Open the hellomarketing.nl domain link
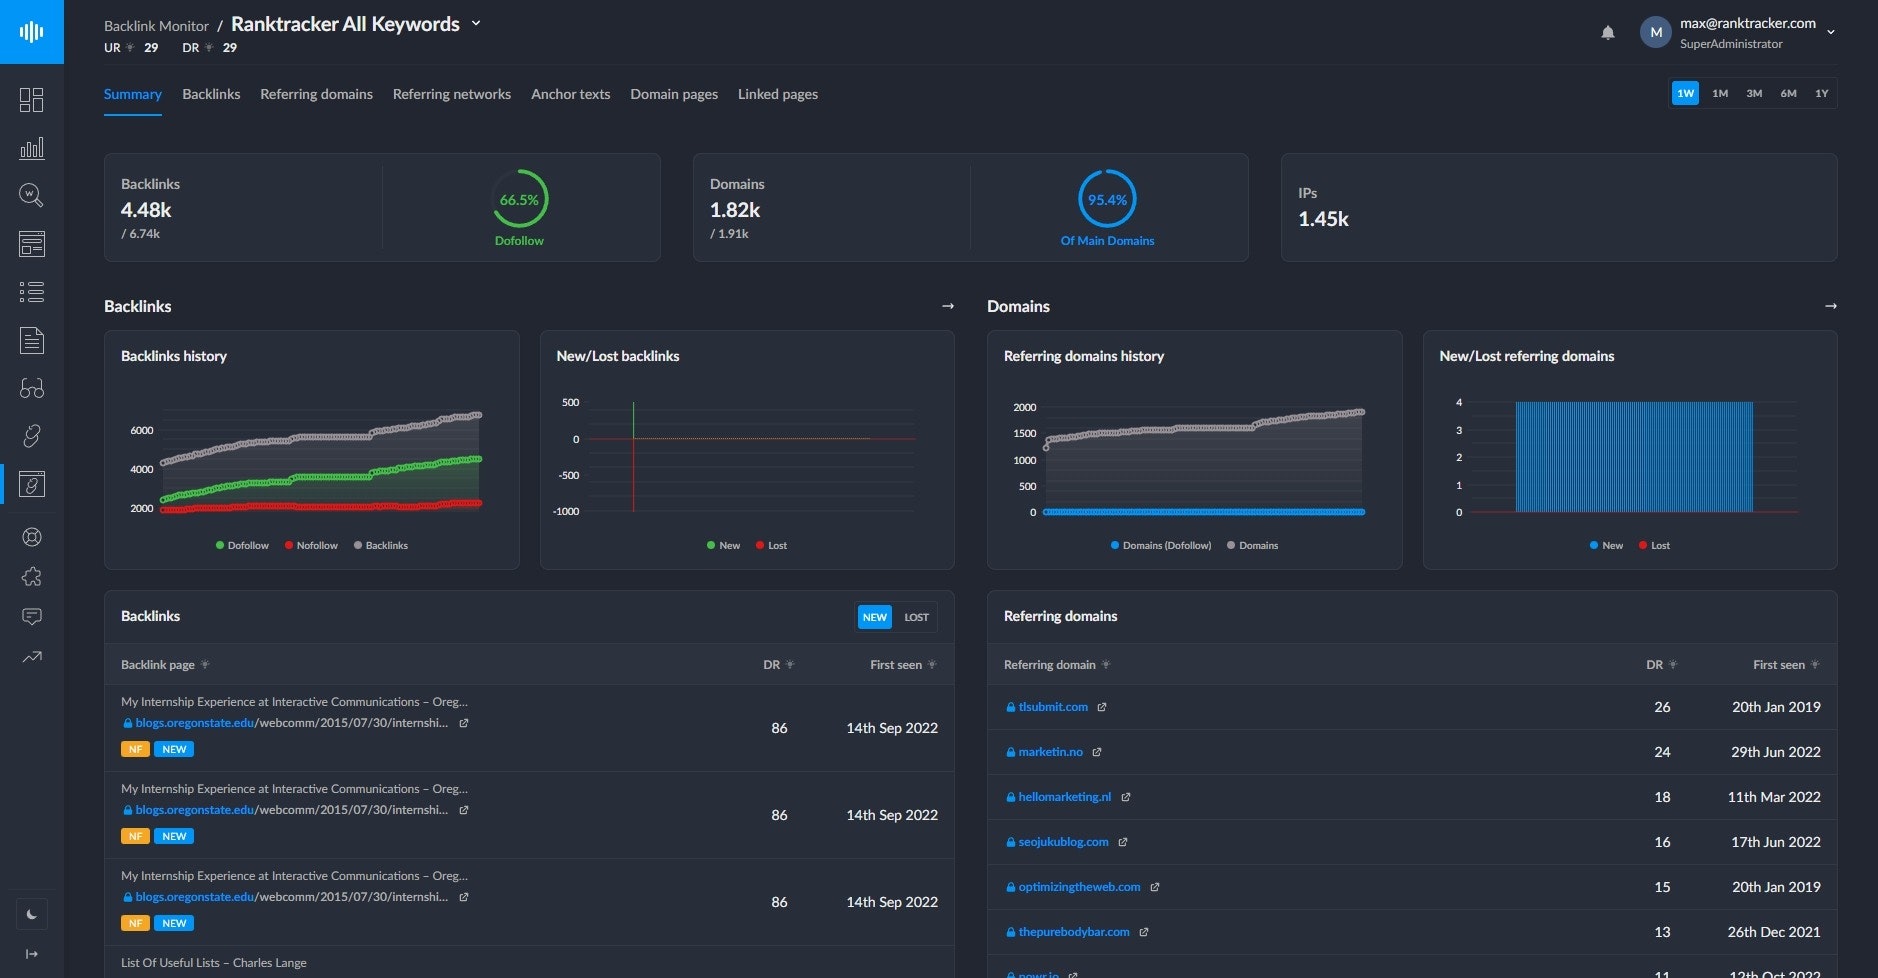The image size is (1878, 978). [1065, 797]
